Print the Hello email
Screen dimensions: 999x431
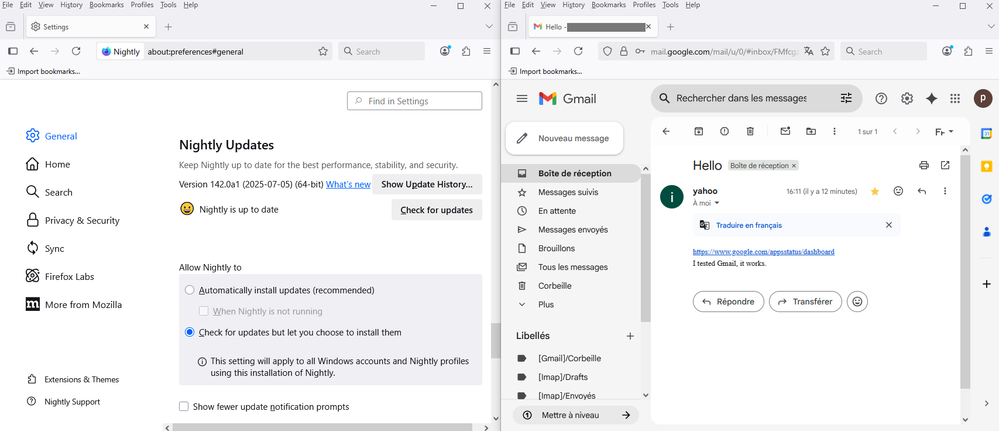(923, 165)
